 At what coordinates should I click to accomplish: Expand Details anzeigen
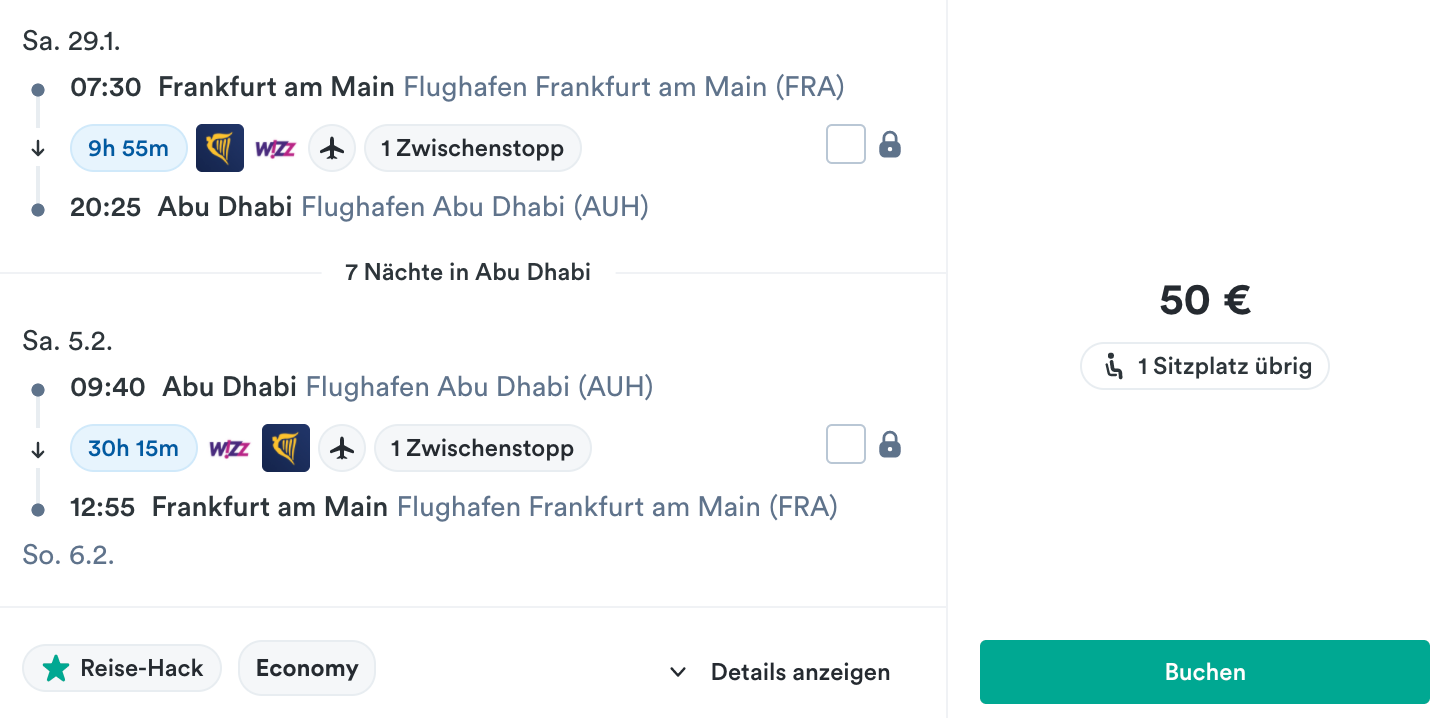[780, 672]
